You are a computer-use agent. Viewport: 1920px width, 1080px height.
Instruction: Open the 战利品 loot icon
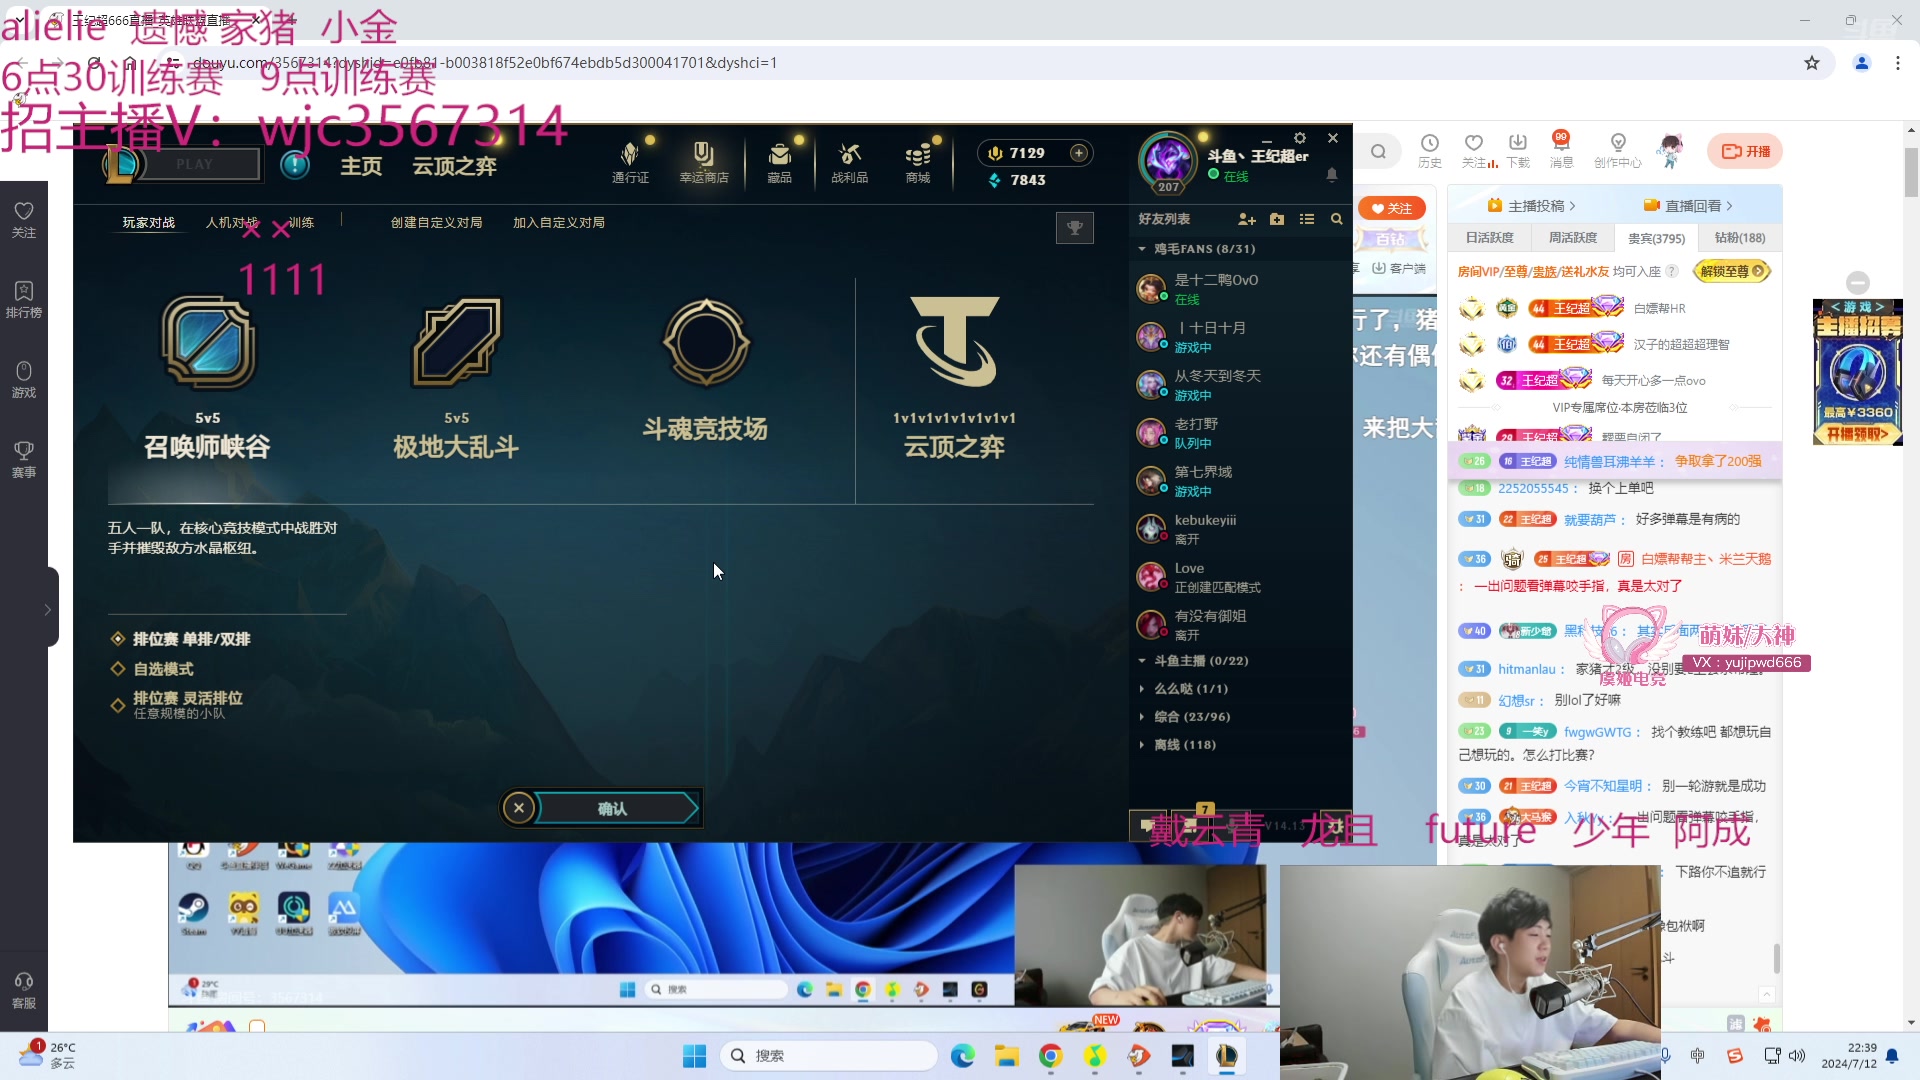click(x=849, y=163)
